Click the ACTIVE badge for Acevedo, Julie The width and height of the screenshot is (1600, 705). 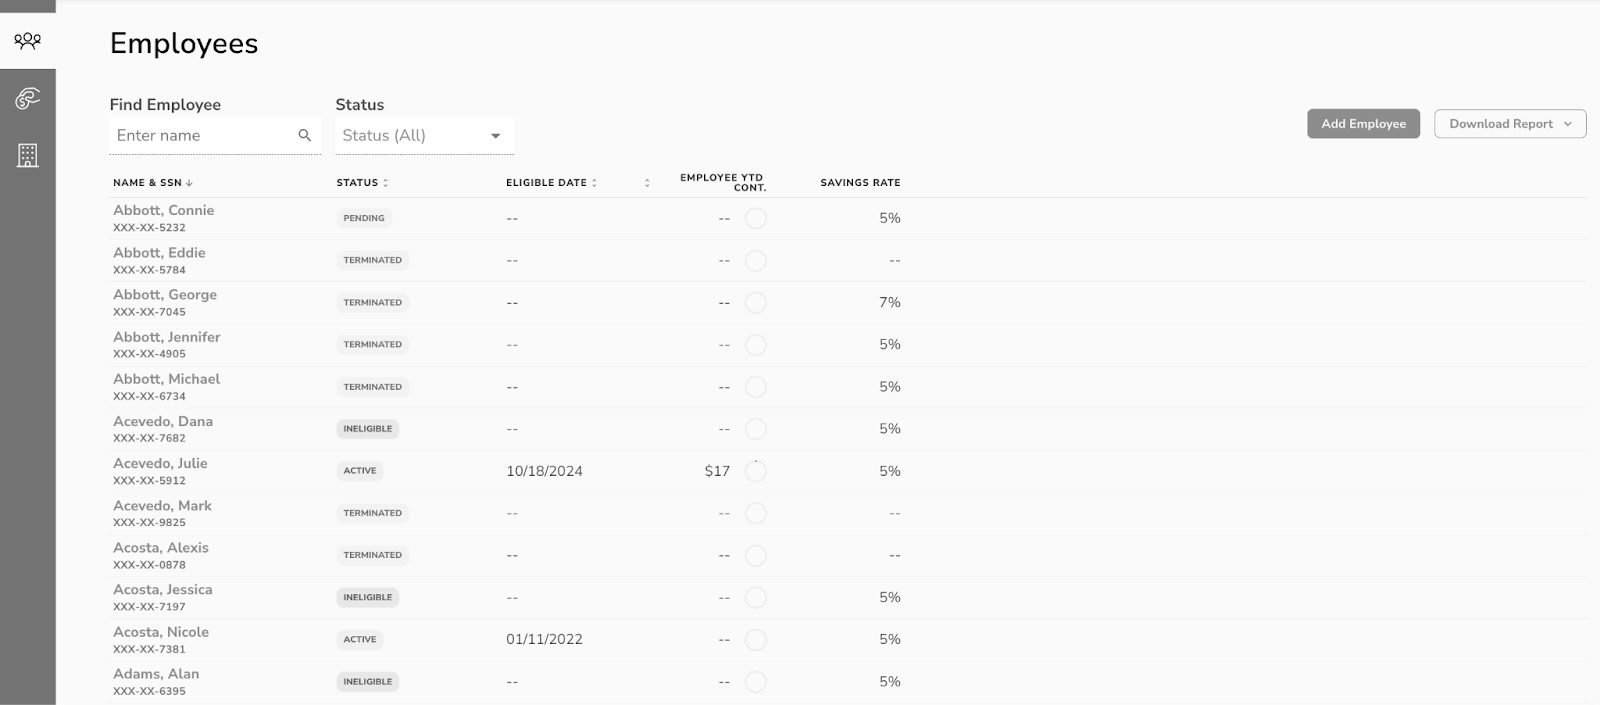[x=360, y=471]
